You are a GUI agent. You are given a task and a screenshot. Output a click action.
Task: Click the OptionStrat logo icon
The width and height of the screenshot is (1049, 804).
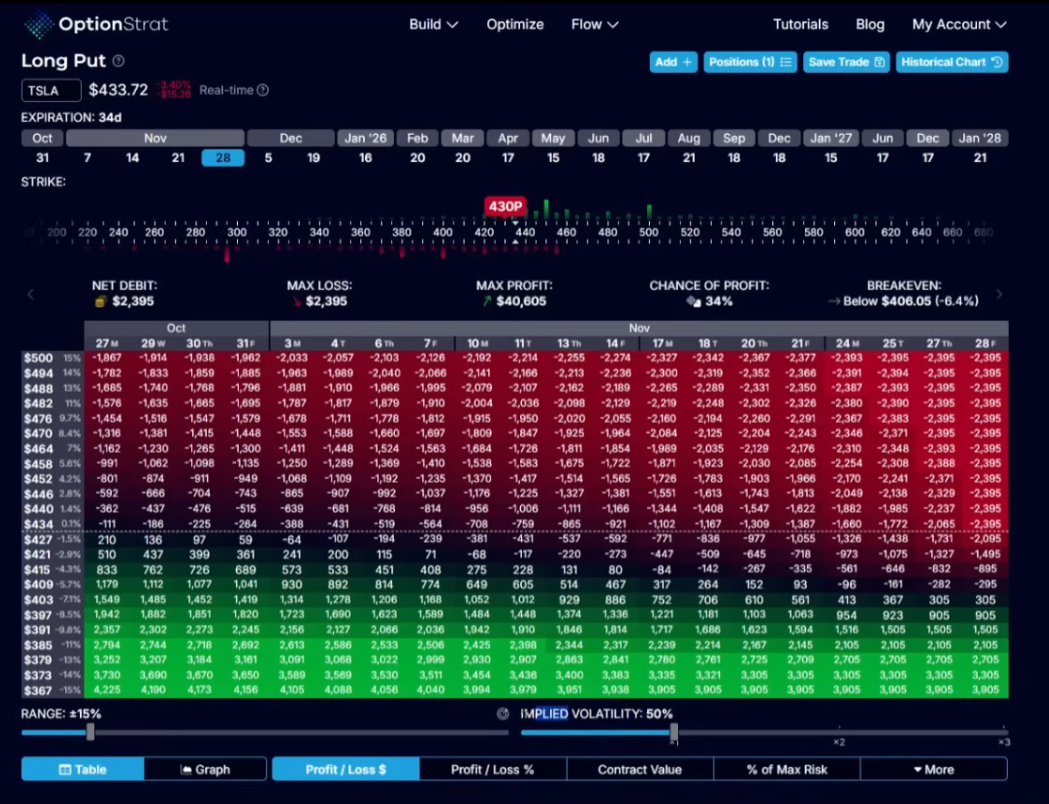(x=38, y=24)
